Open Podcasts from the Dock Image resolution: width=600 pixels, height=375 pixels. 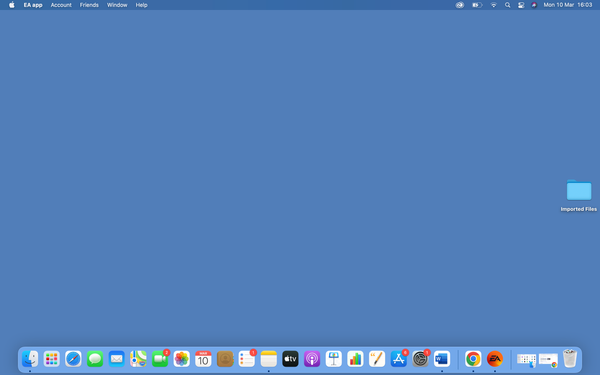tap(312, 359)
